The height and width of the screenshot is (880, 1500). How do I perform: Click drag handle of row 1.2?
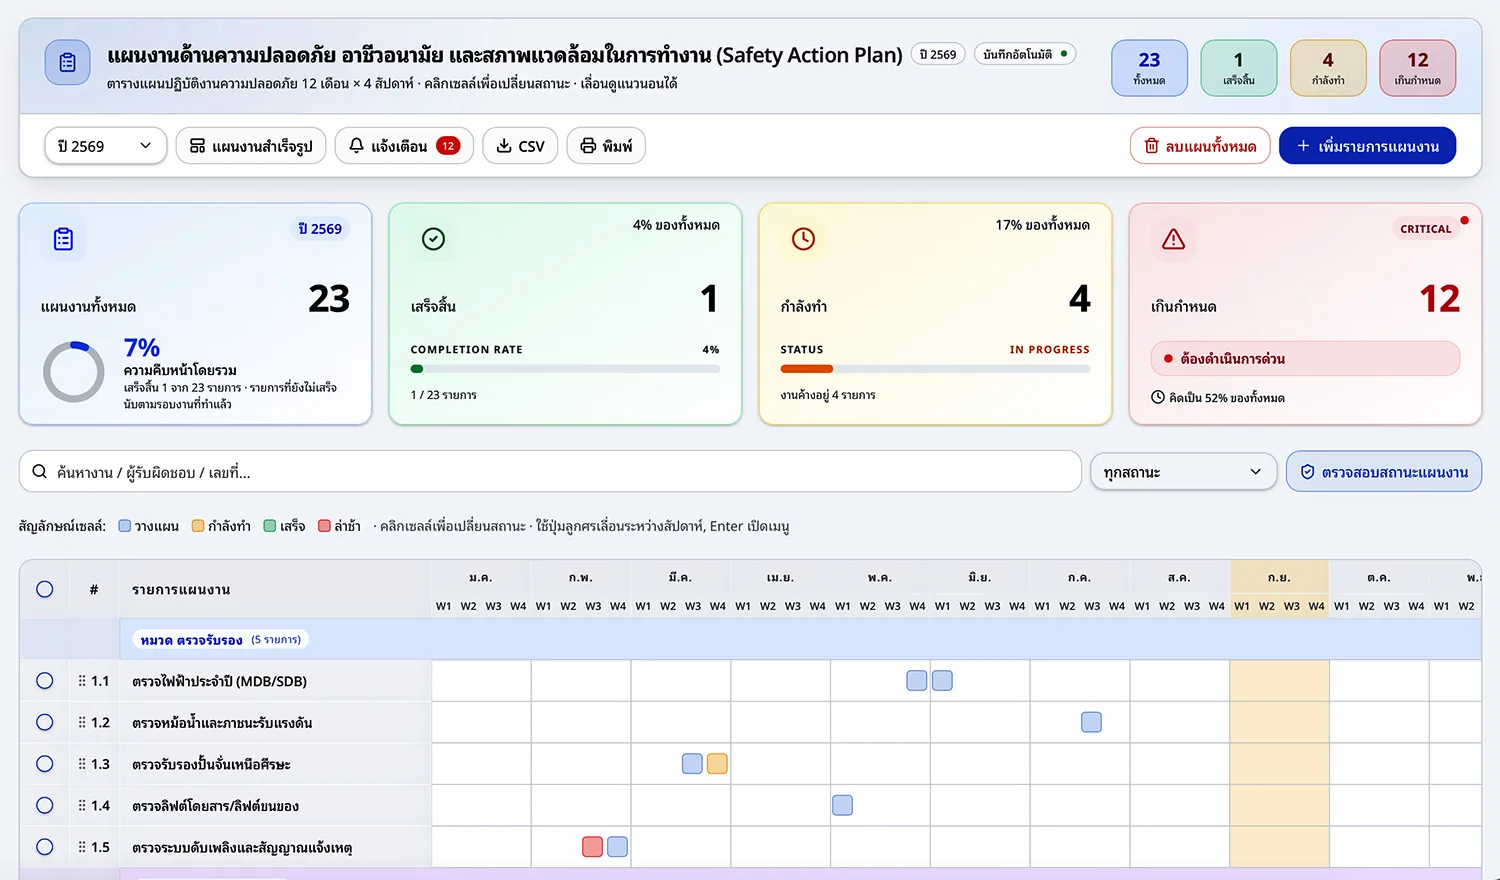point(82,722)
